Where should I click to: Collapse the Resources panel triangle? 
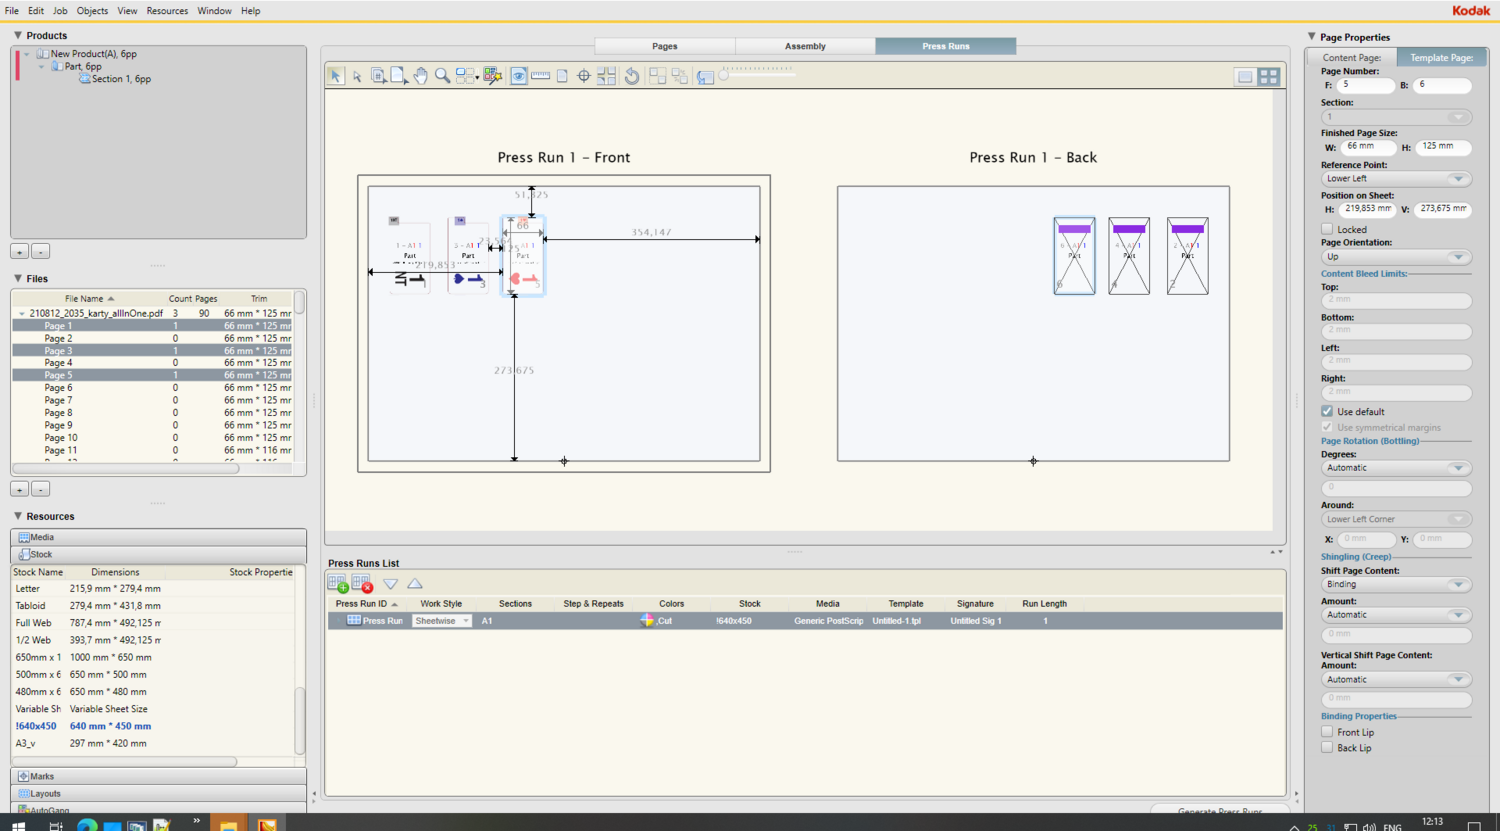tap(17, 516)
